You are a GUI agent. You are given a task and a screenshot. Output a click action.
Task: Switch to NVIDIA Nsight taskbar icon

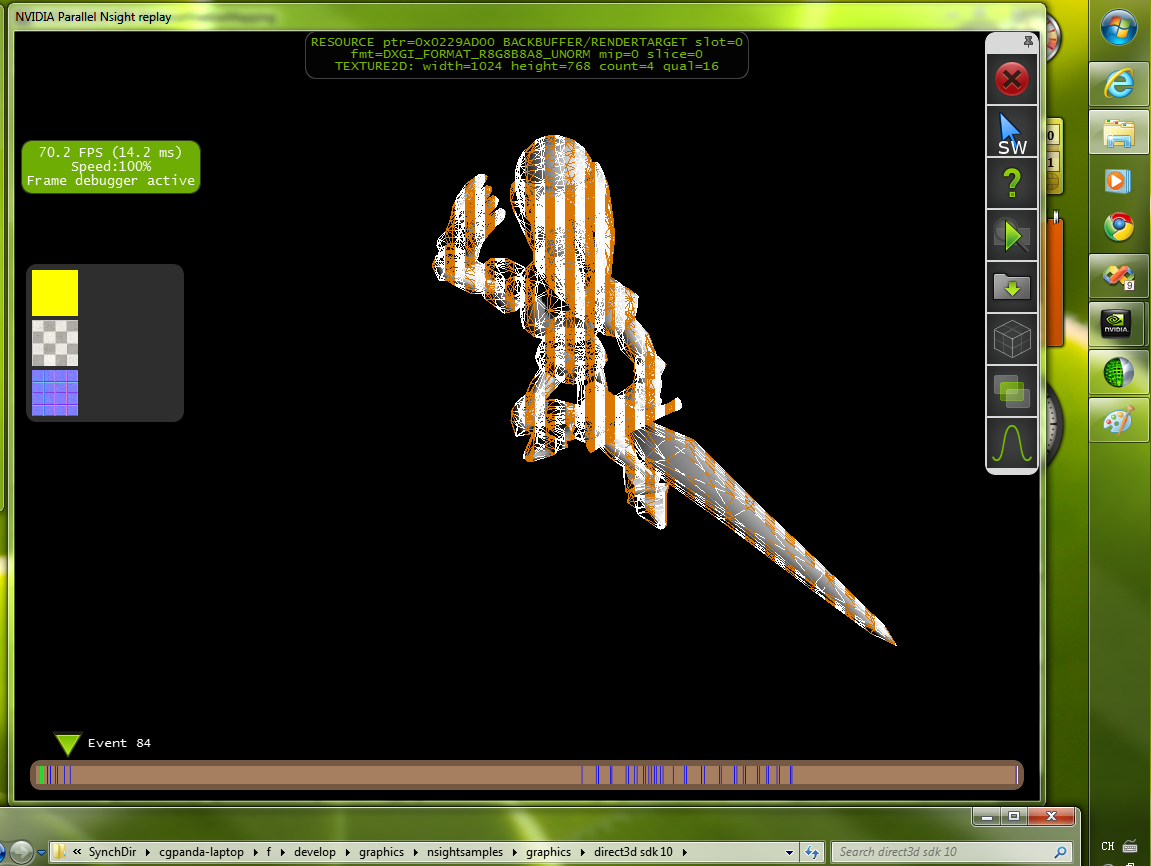(x=1118, y=324)
